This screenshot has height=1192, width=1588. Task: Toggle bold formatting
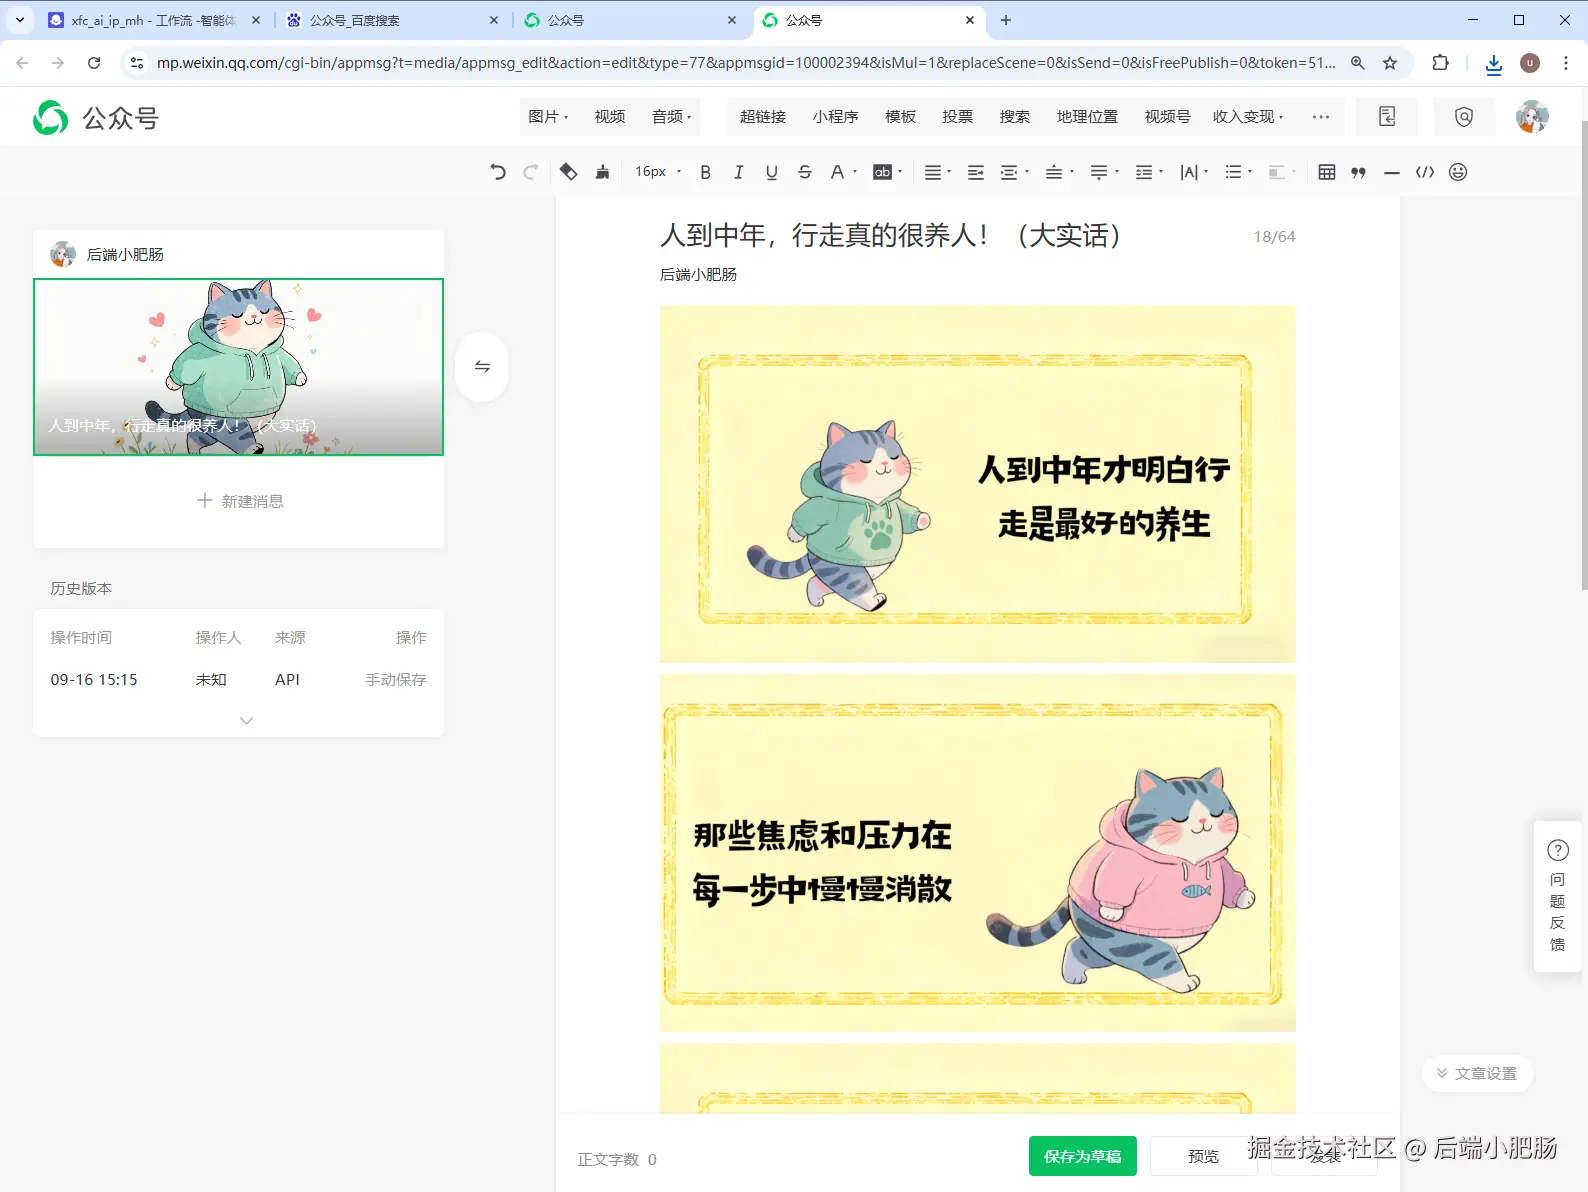point(706,172)
